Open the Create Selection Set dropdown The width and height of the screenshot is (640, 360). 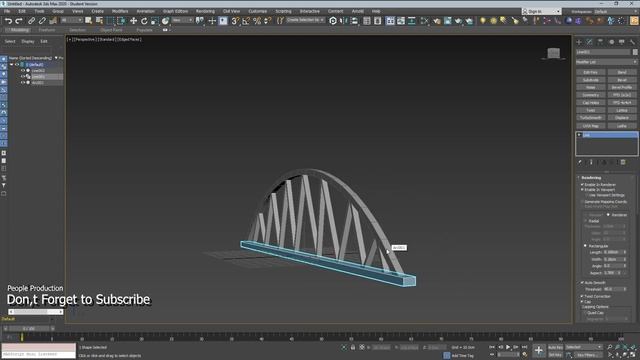pyautogui.click(x=305, y=20)
